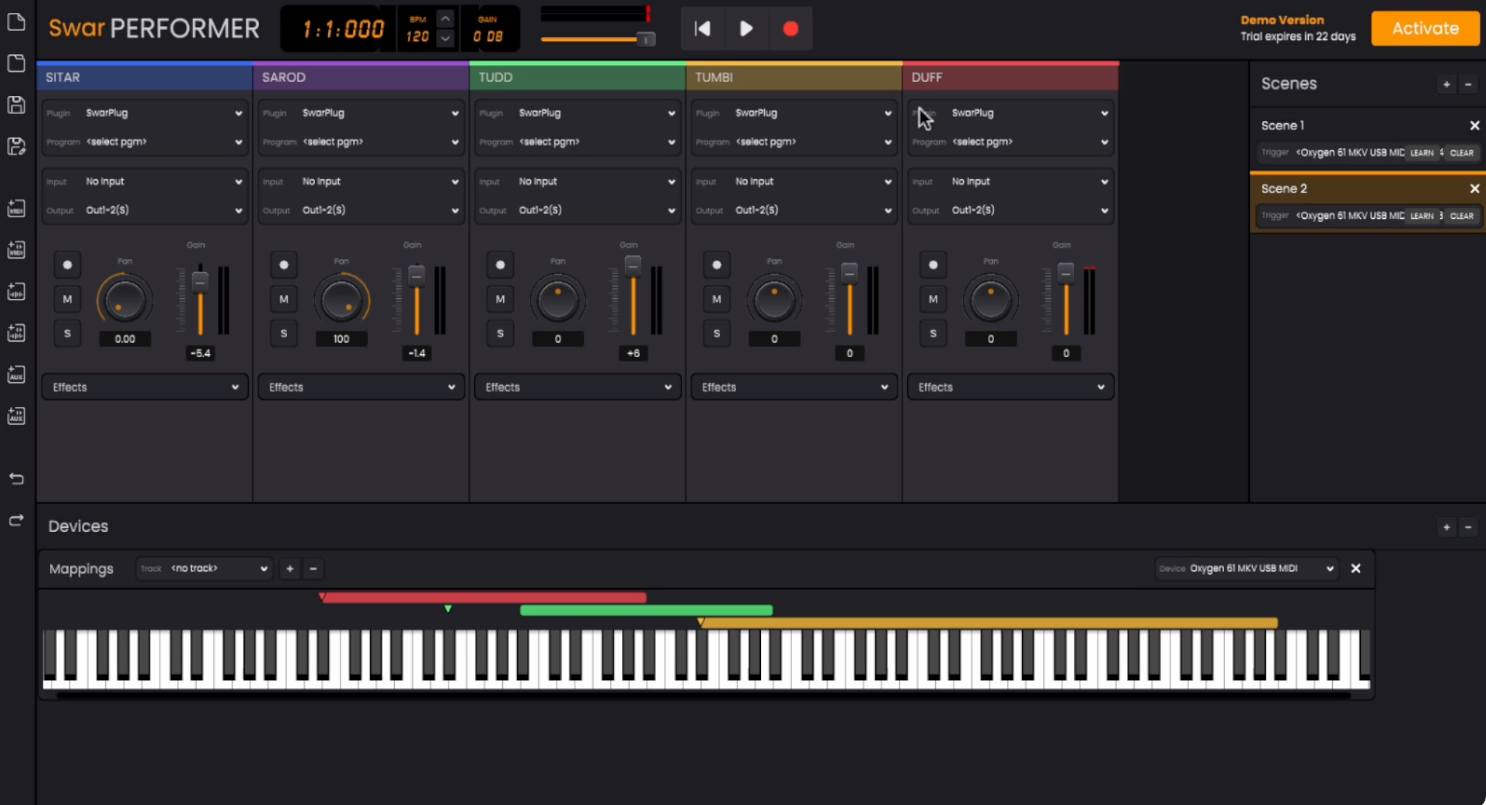This screenshot has width=1486, height=805.
Task: Click the redo arrow icon
Action: click(16, 520)
